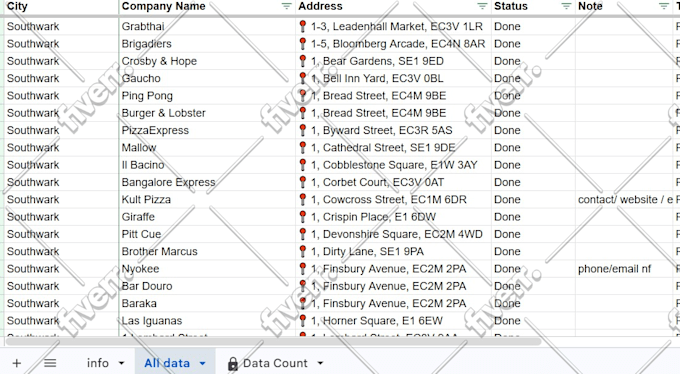
Task: Select the Las Iguanas company cell
Action: [207, 321]
